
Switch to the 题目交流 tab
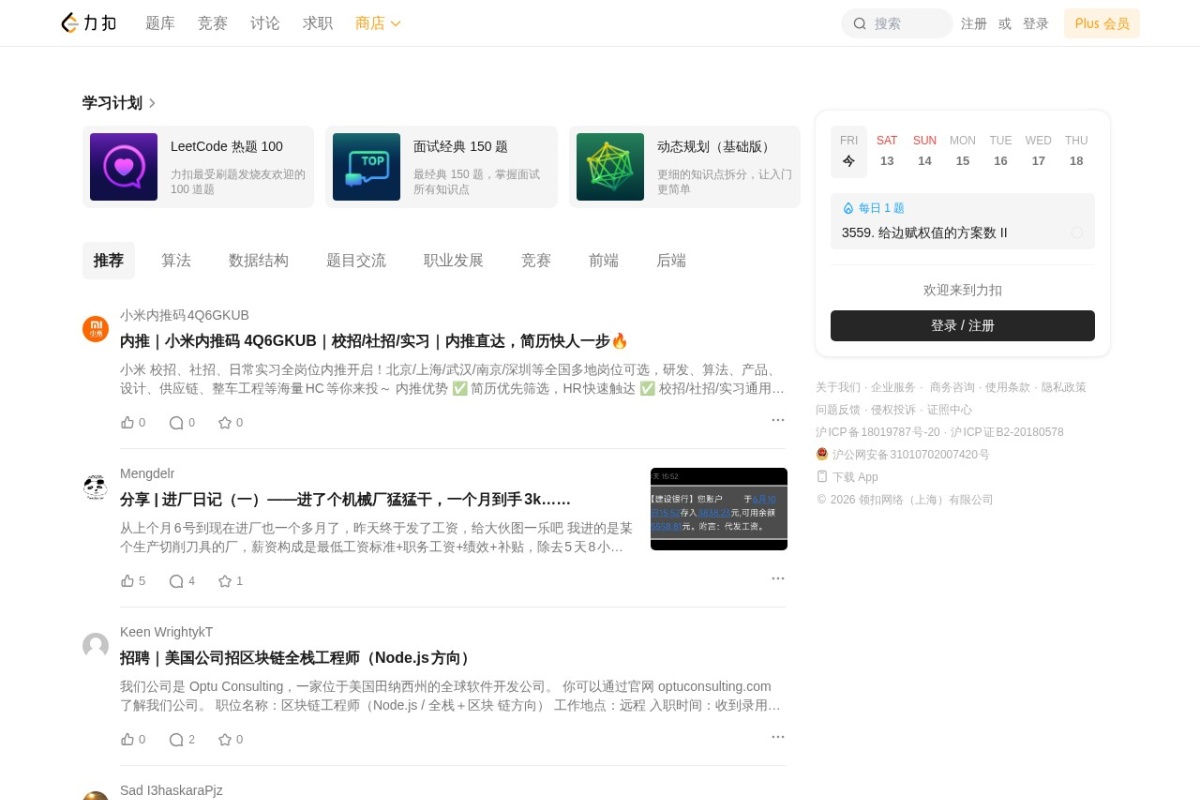(356, 260)
